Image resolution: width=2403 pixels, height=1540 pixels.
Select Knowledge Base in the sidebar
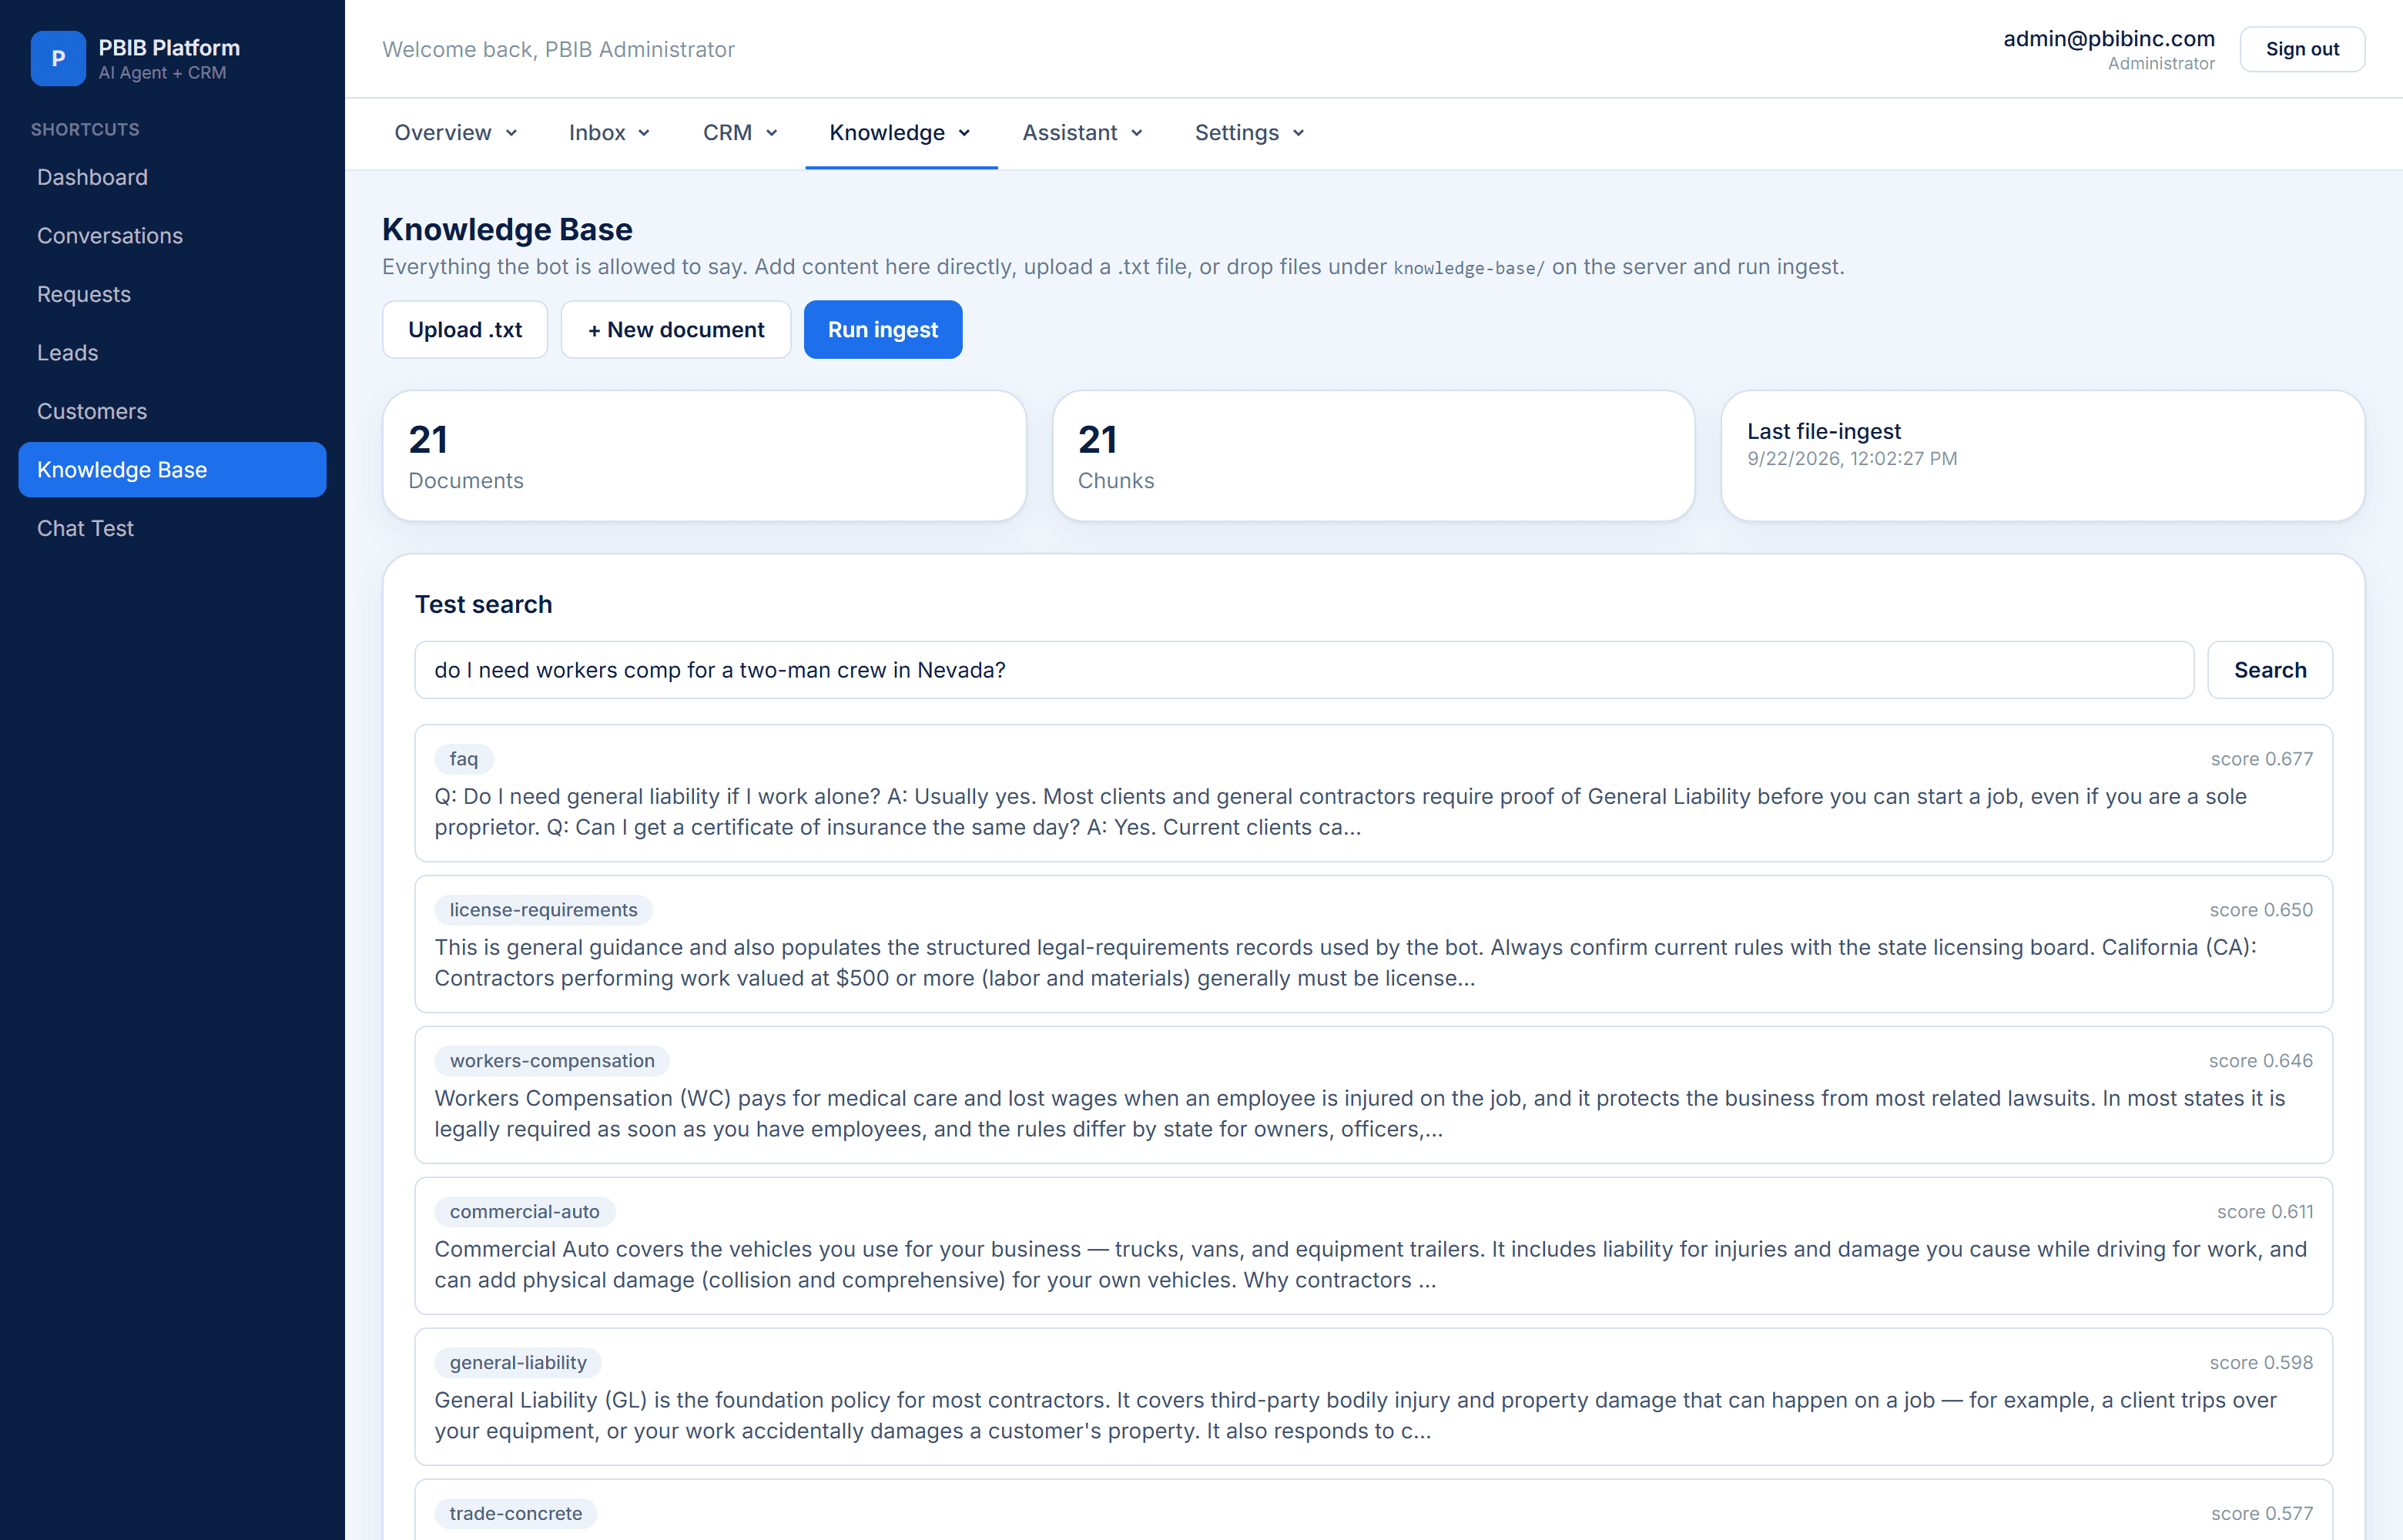coord(172,470)
